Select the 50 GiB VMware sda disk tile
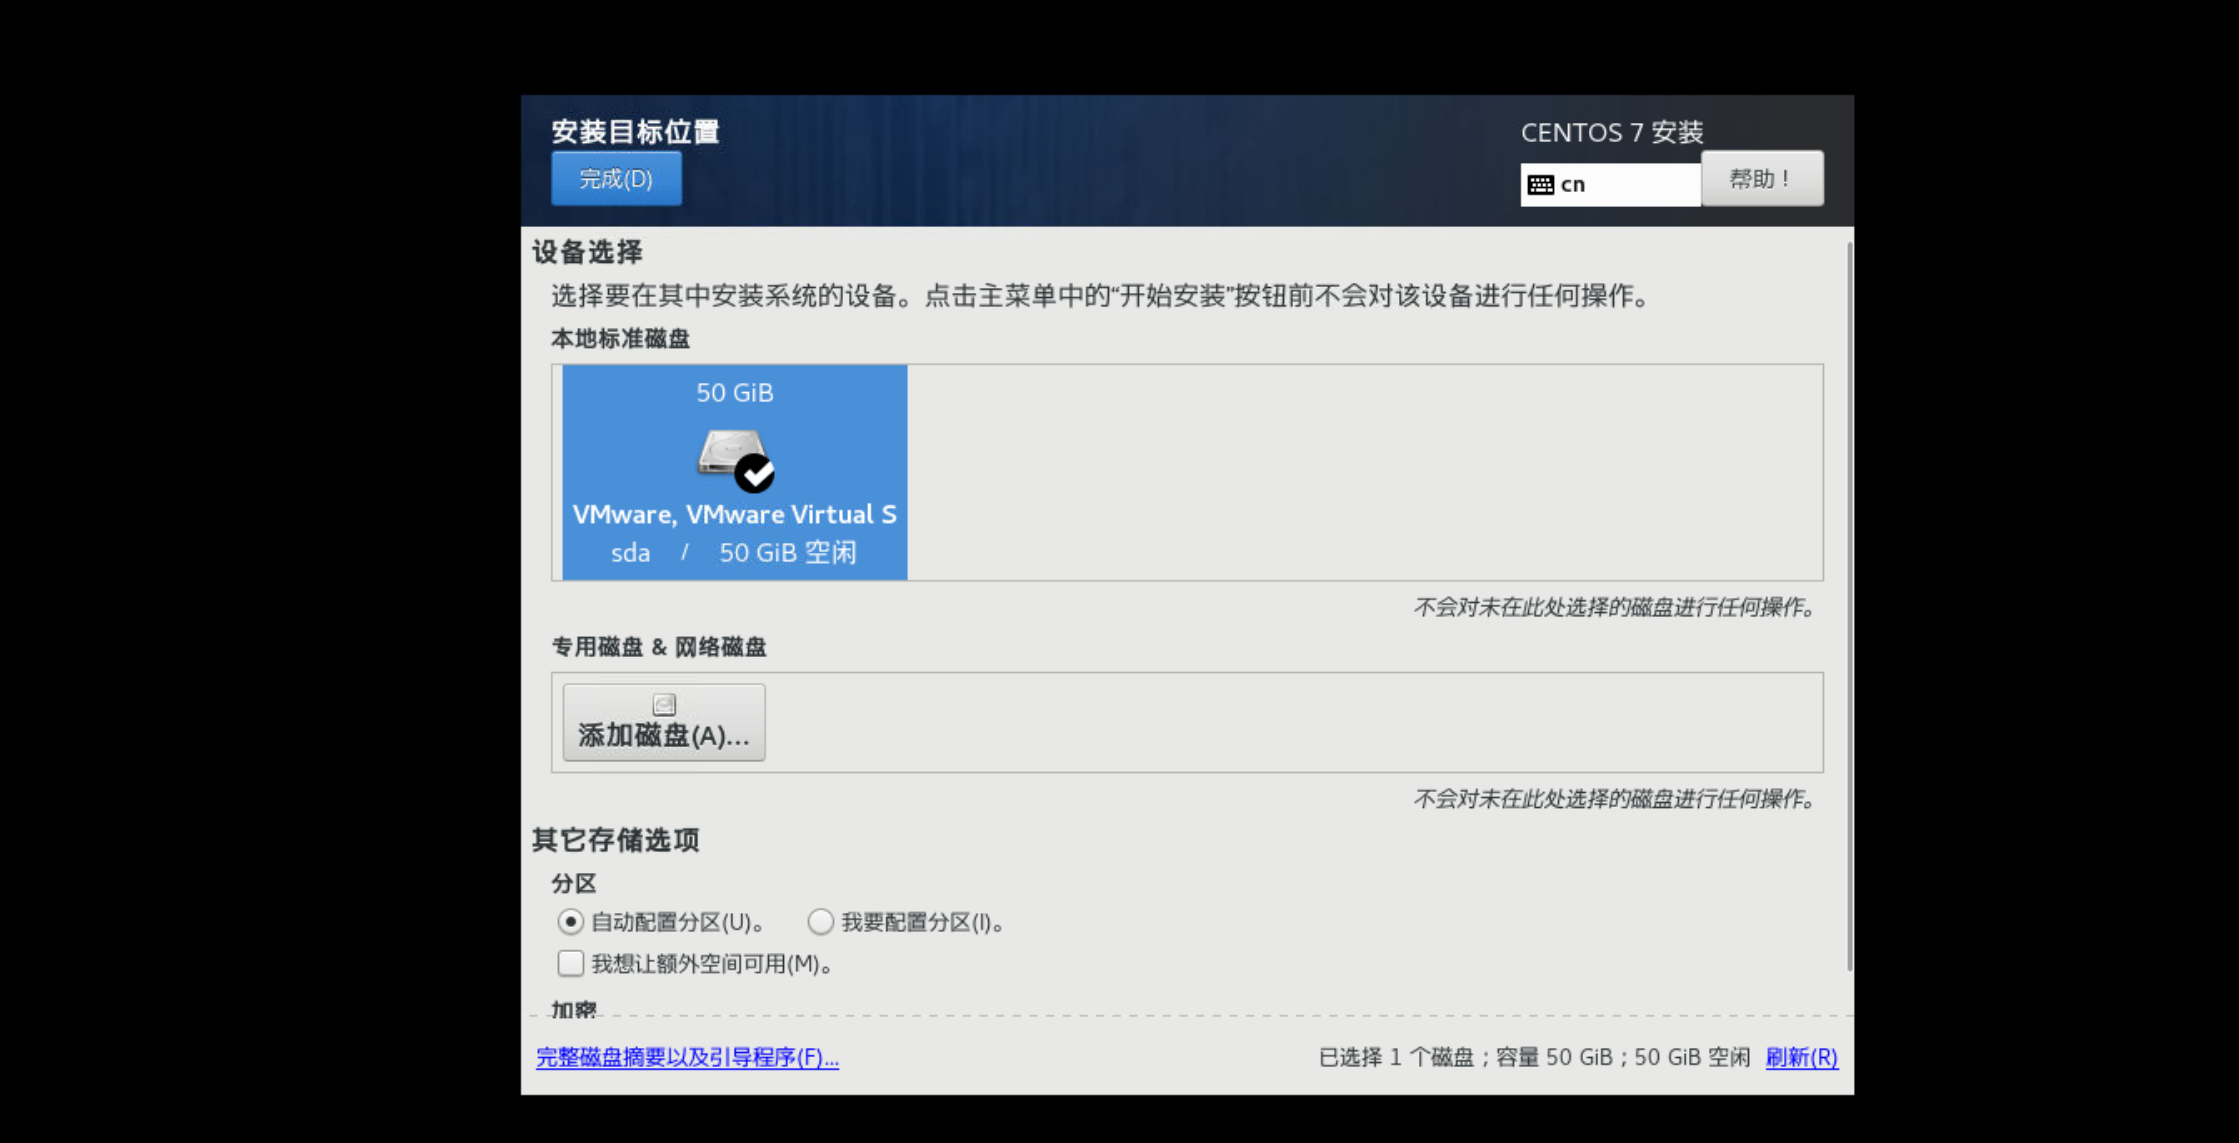The image size is (2239, 1143). coord(735,472)
